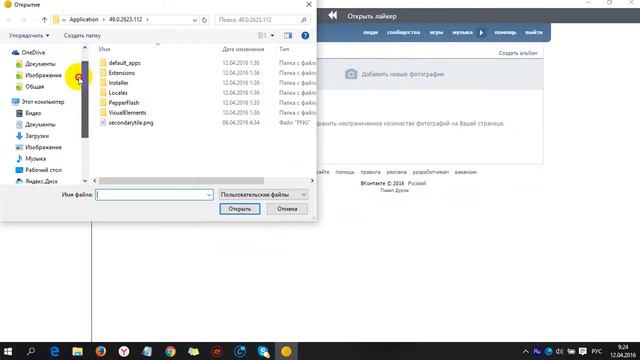Image resolution: width=640 pixels, height=360 pixels.
Task: Click the Отмена button
Action: 287,209
